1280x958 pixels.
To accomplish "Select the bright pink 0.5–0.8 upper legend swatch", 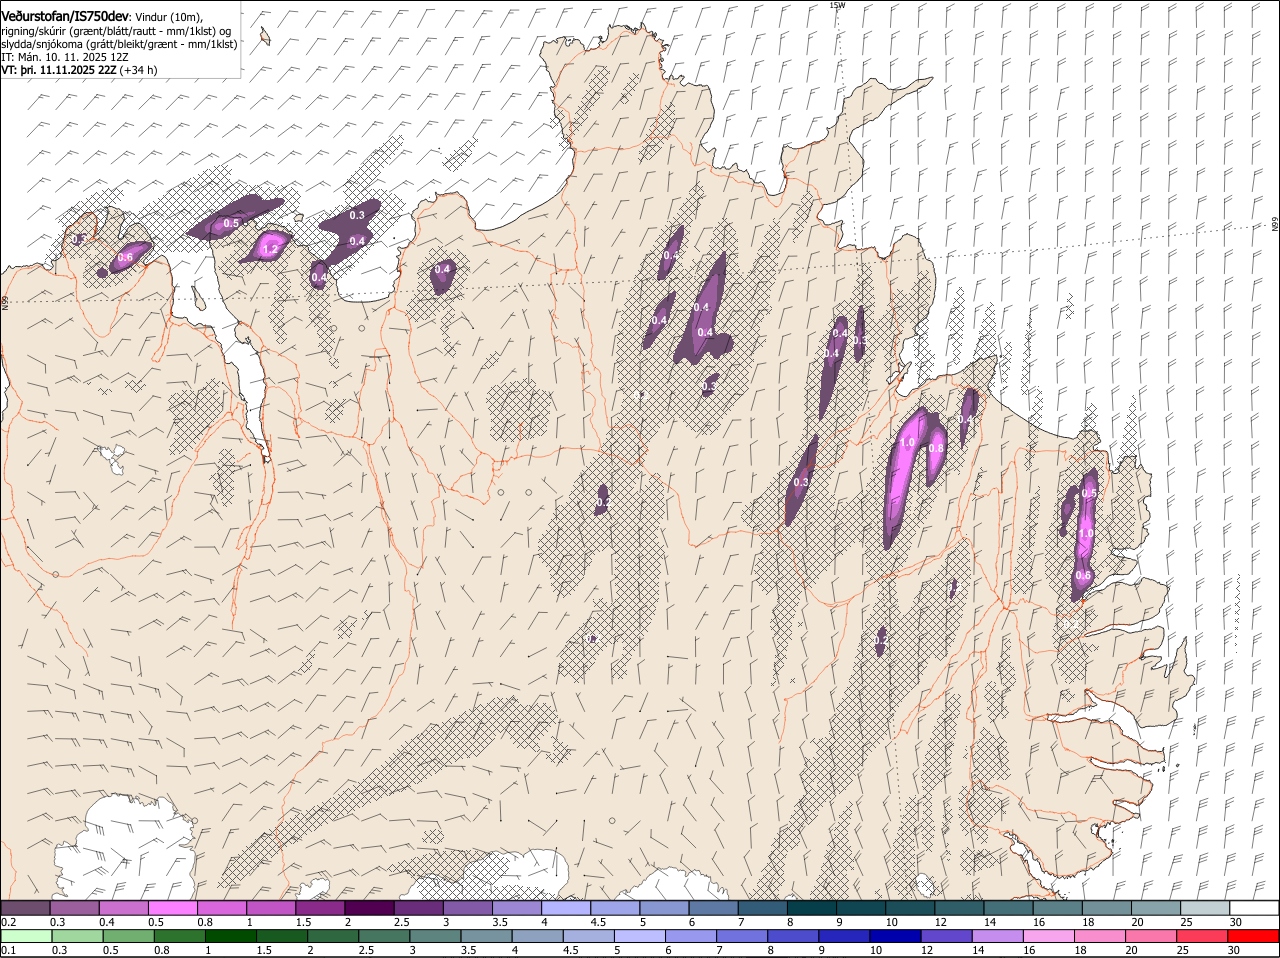I will click(x=172, y=908).
